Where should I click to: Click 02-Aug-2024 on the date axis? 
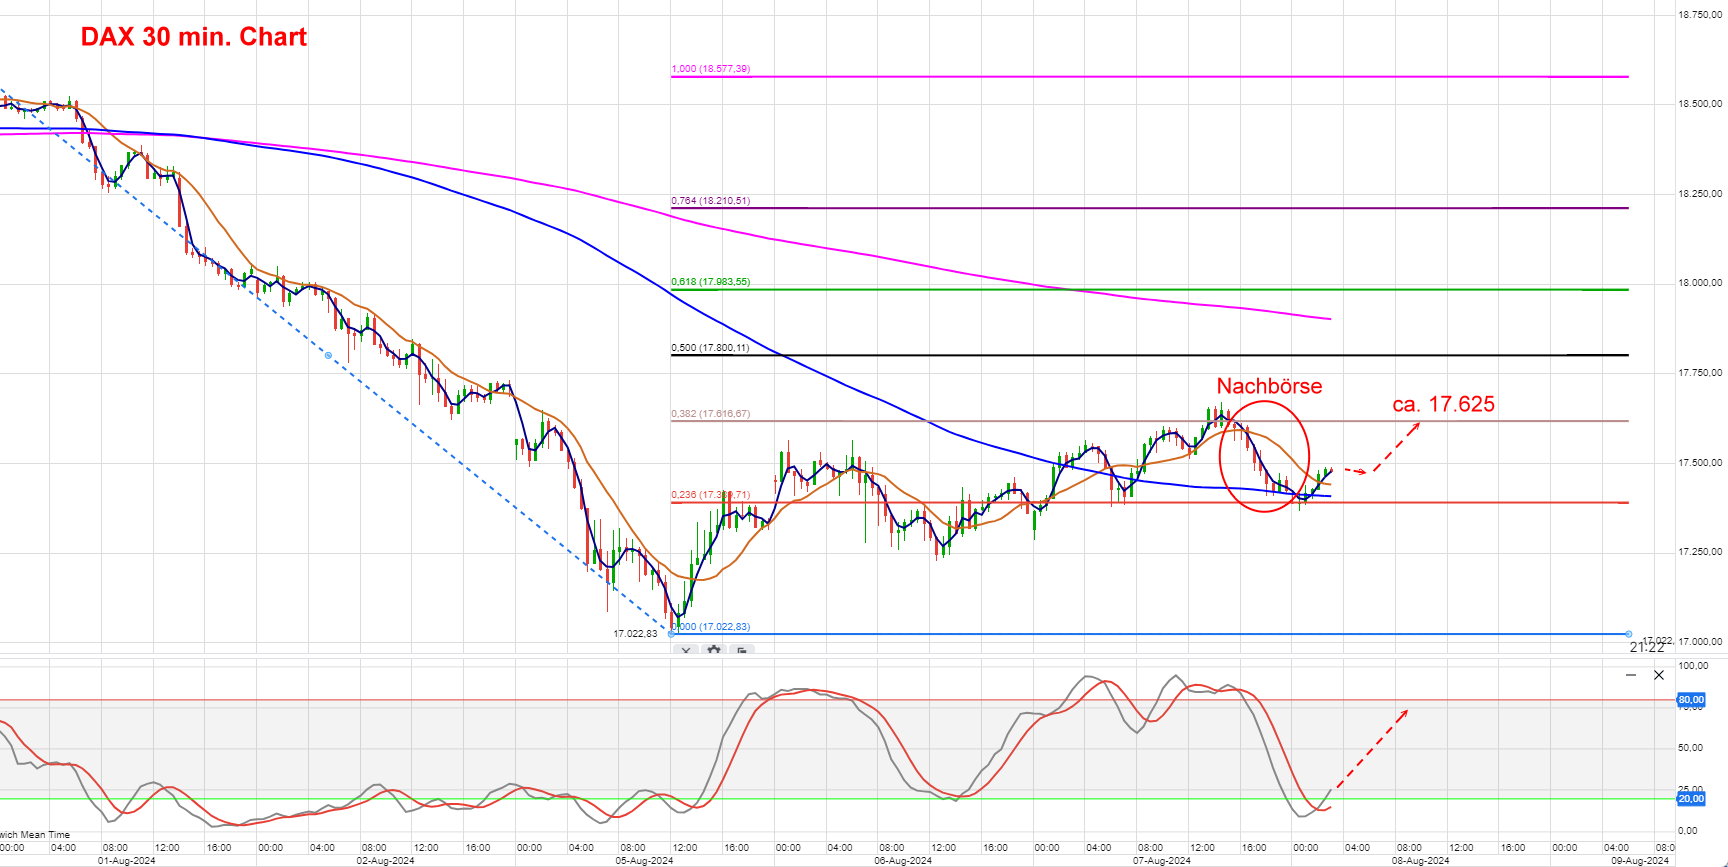pyautogui.click(x=385, y=860)
